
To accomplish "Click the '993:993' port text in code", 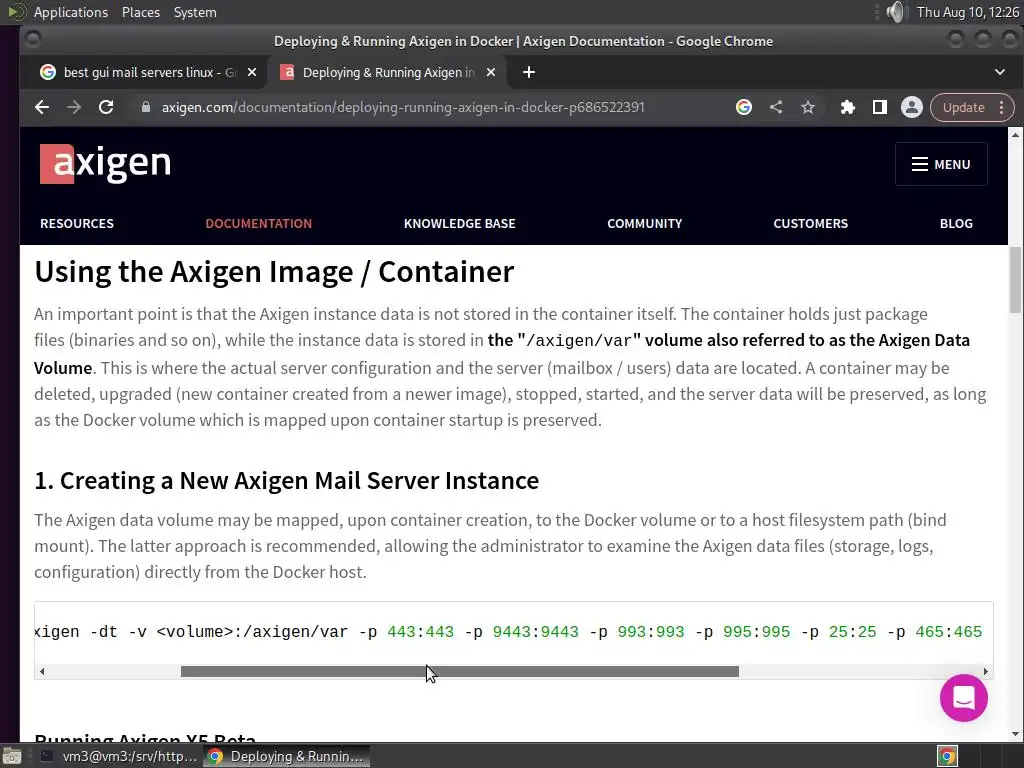I will pos(651,632).
